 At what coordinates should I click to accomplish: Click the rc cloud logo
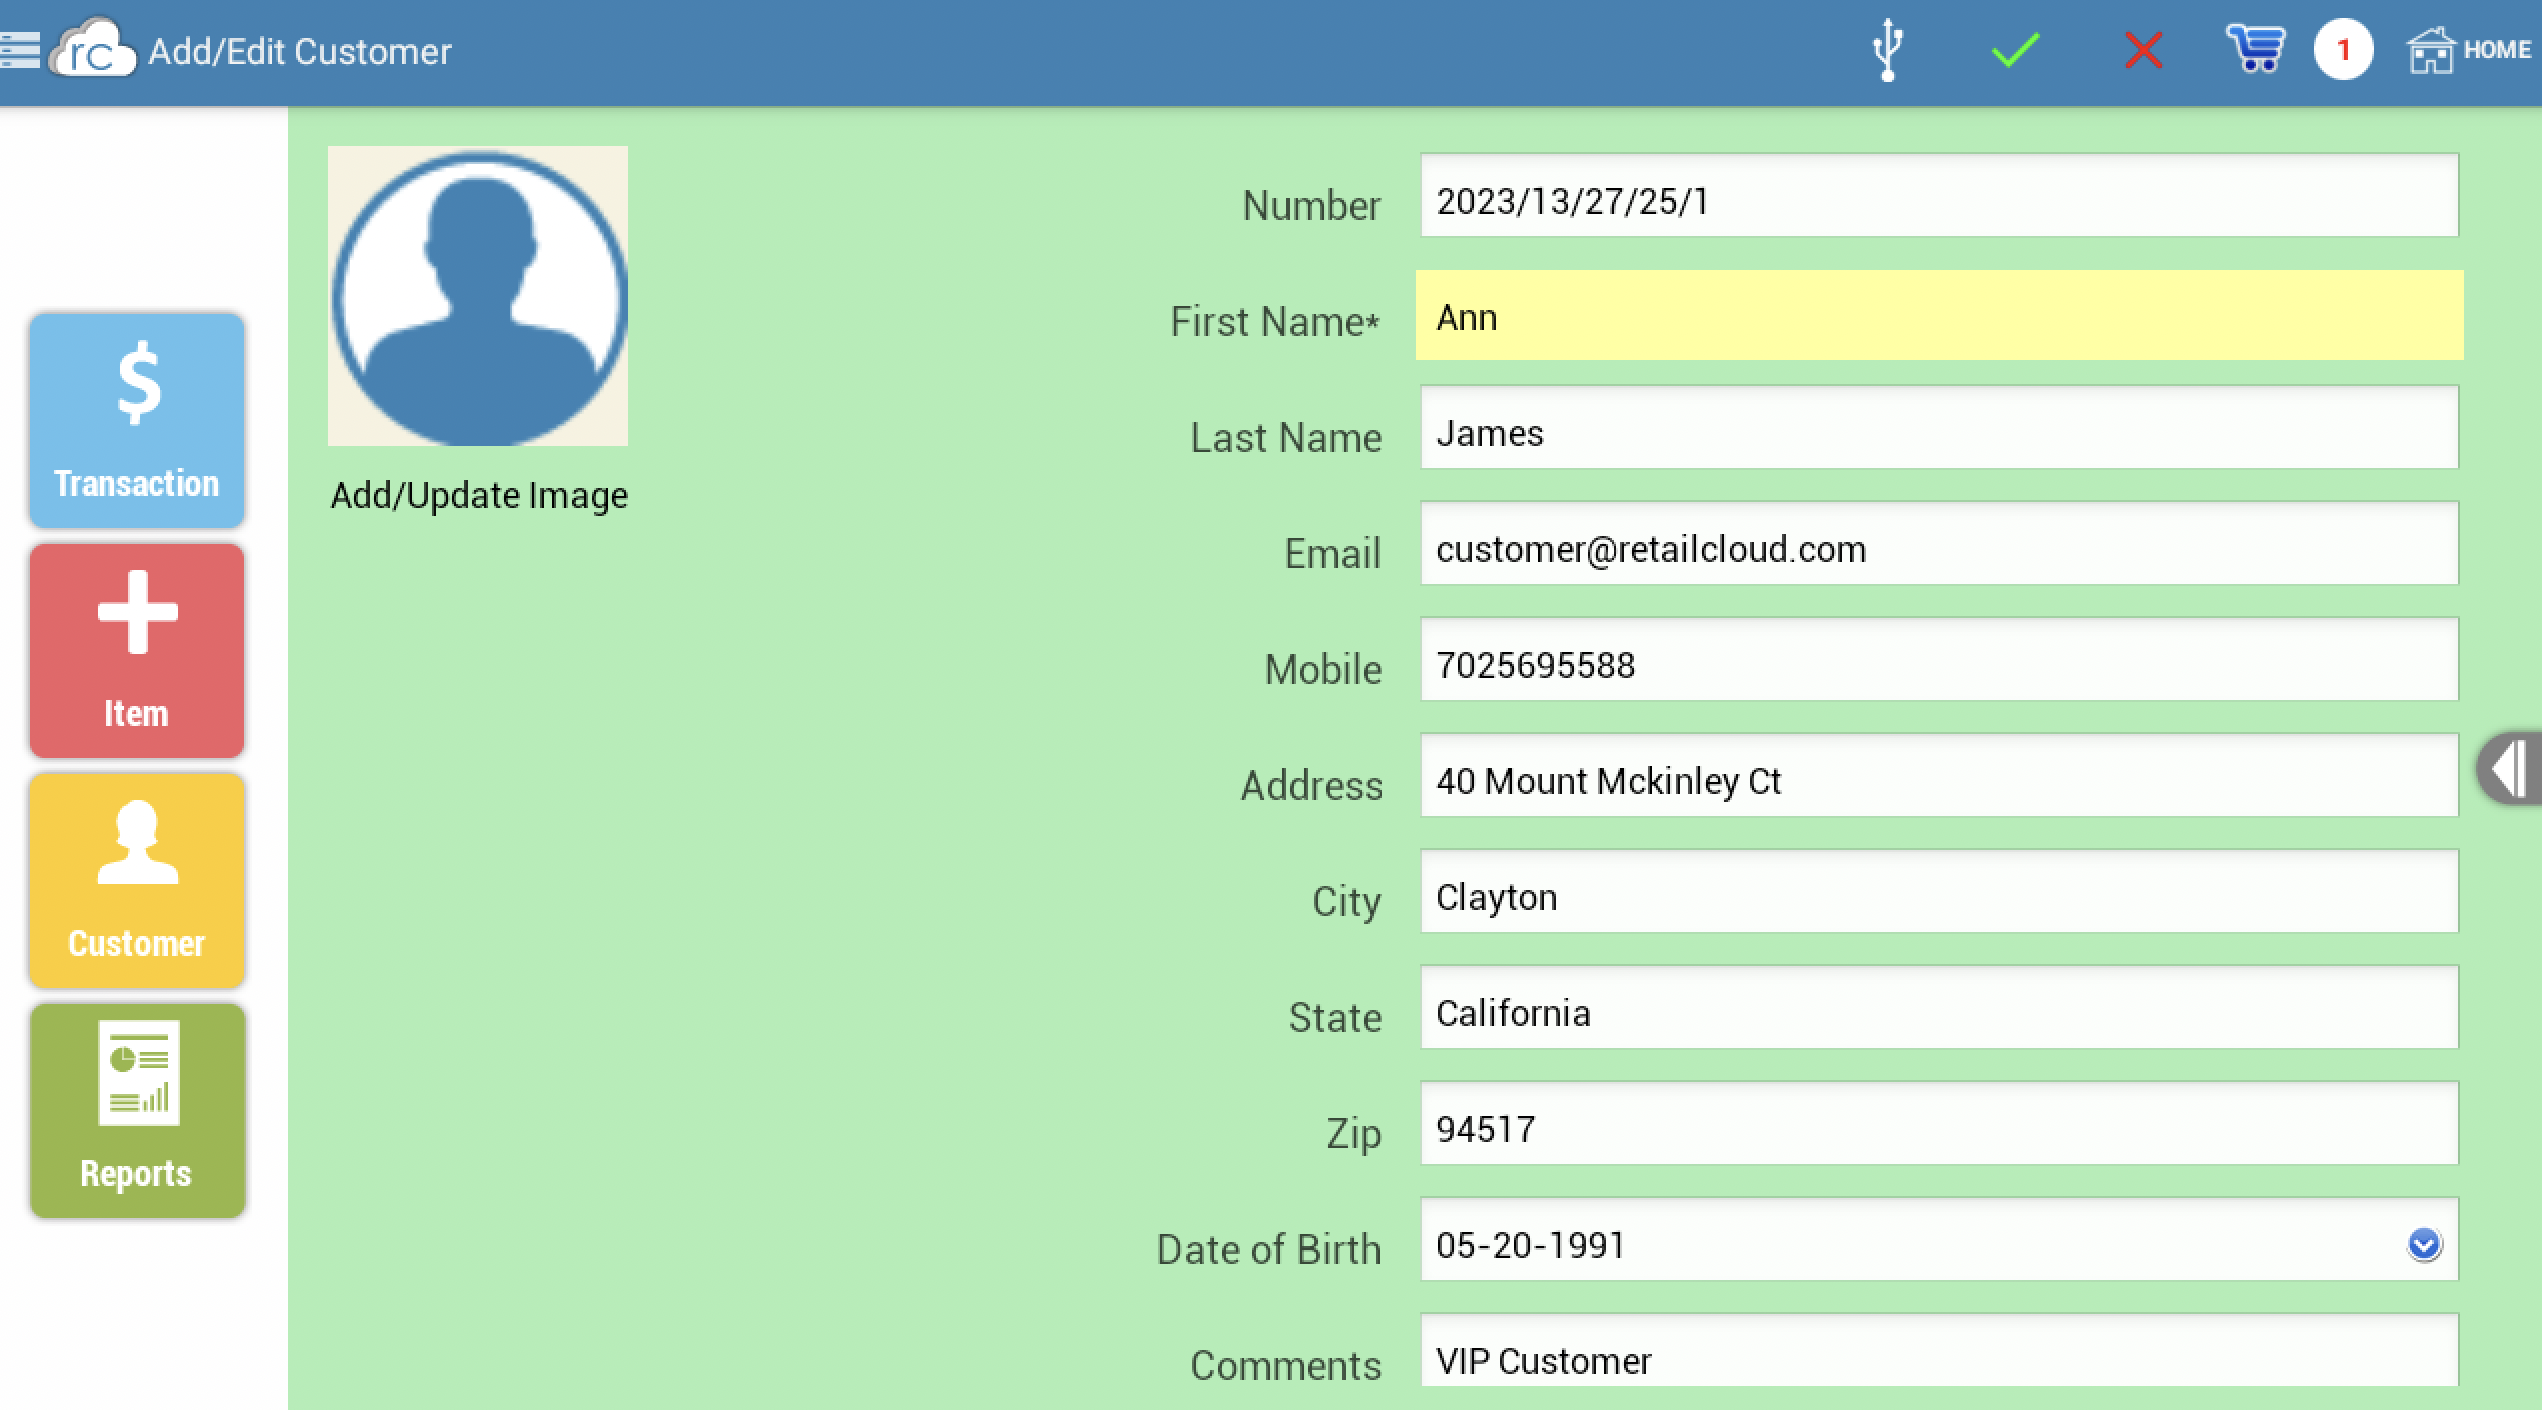pyautogui.click(x=93, y=48)
